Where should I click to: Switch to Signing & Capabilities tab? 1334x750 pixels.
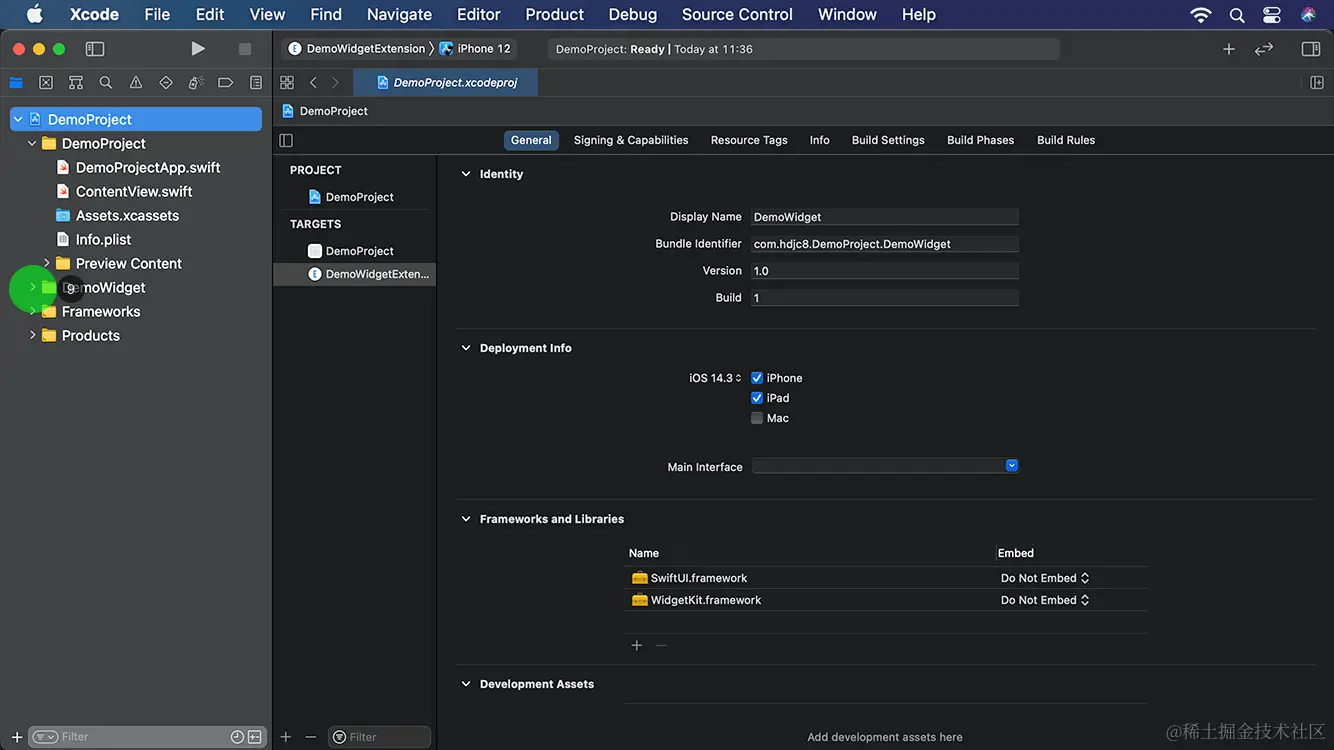coord(631,140)
